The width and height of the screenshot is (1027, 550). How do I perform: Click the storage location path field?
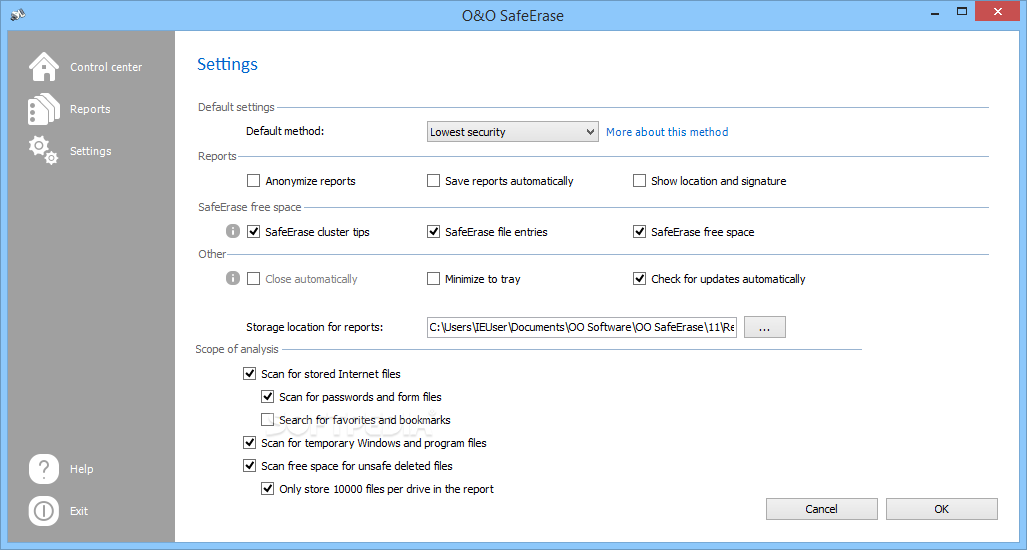[582, 327]
